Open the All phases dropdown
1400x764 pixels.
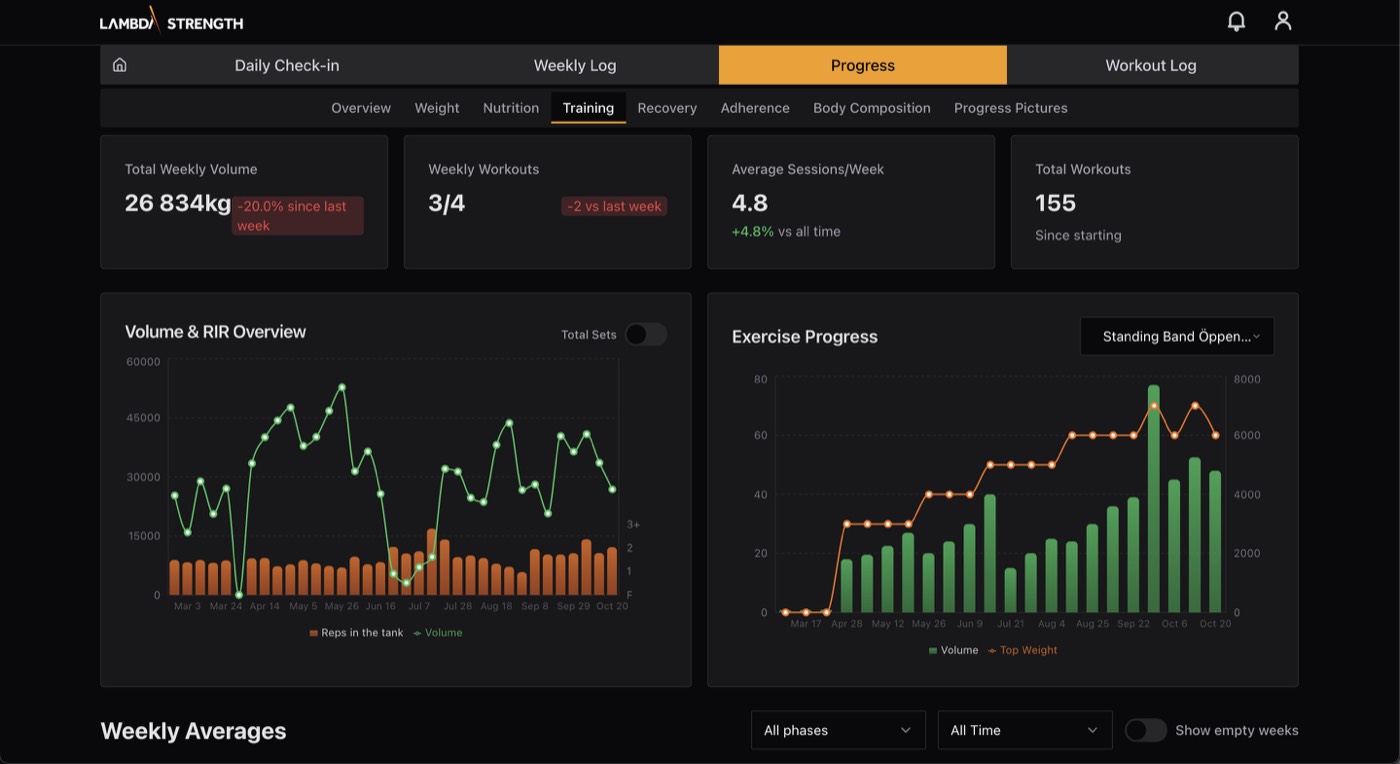[x=838, y=730]
